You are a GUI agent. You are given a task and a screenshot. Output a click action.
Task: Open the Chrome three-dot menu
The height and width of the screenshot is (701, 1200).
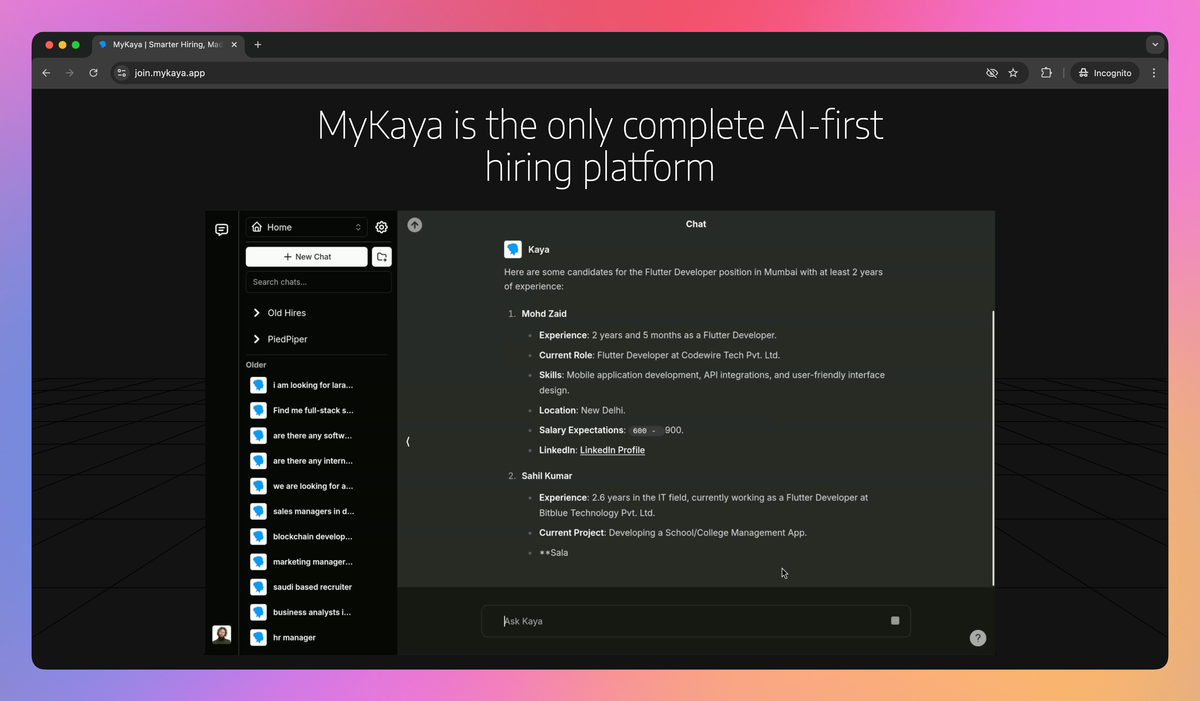[x=1154, y=73]
